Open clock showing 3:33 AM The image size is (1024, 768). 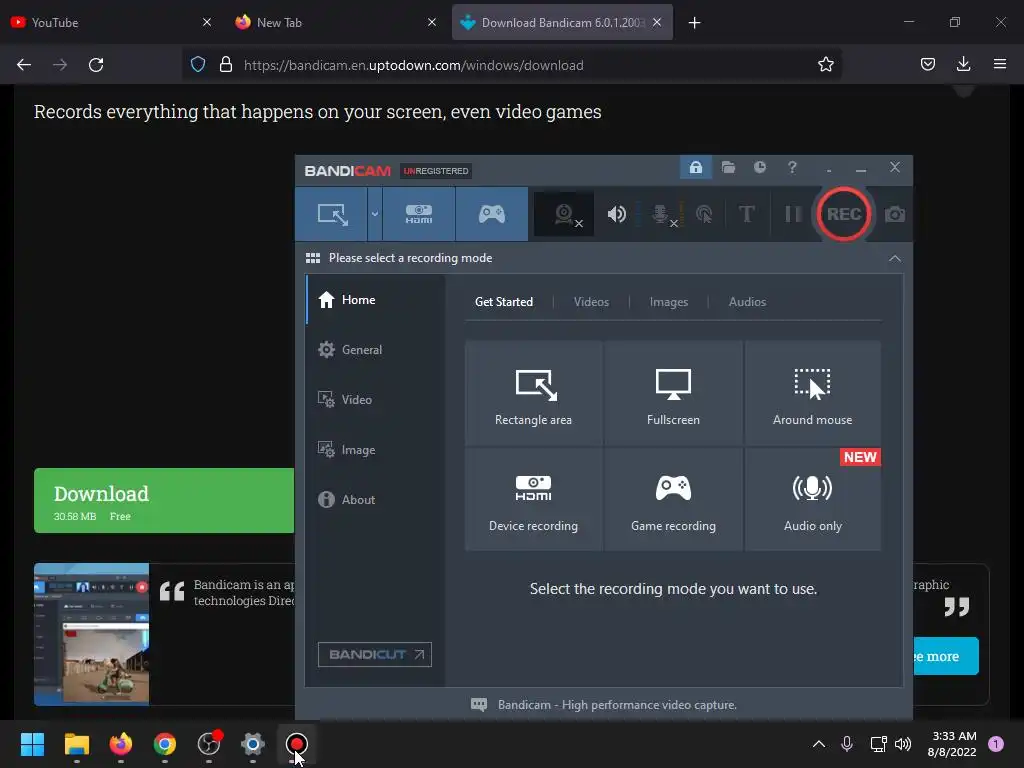click(954, 744)
